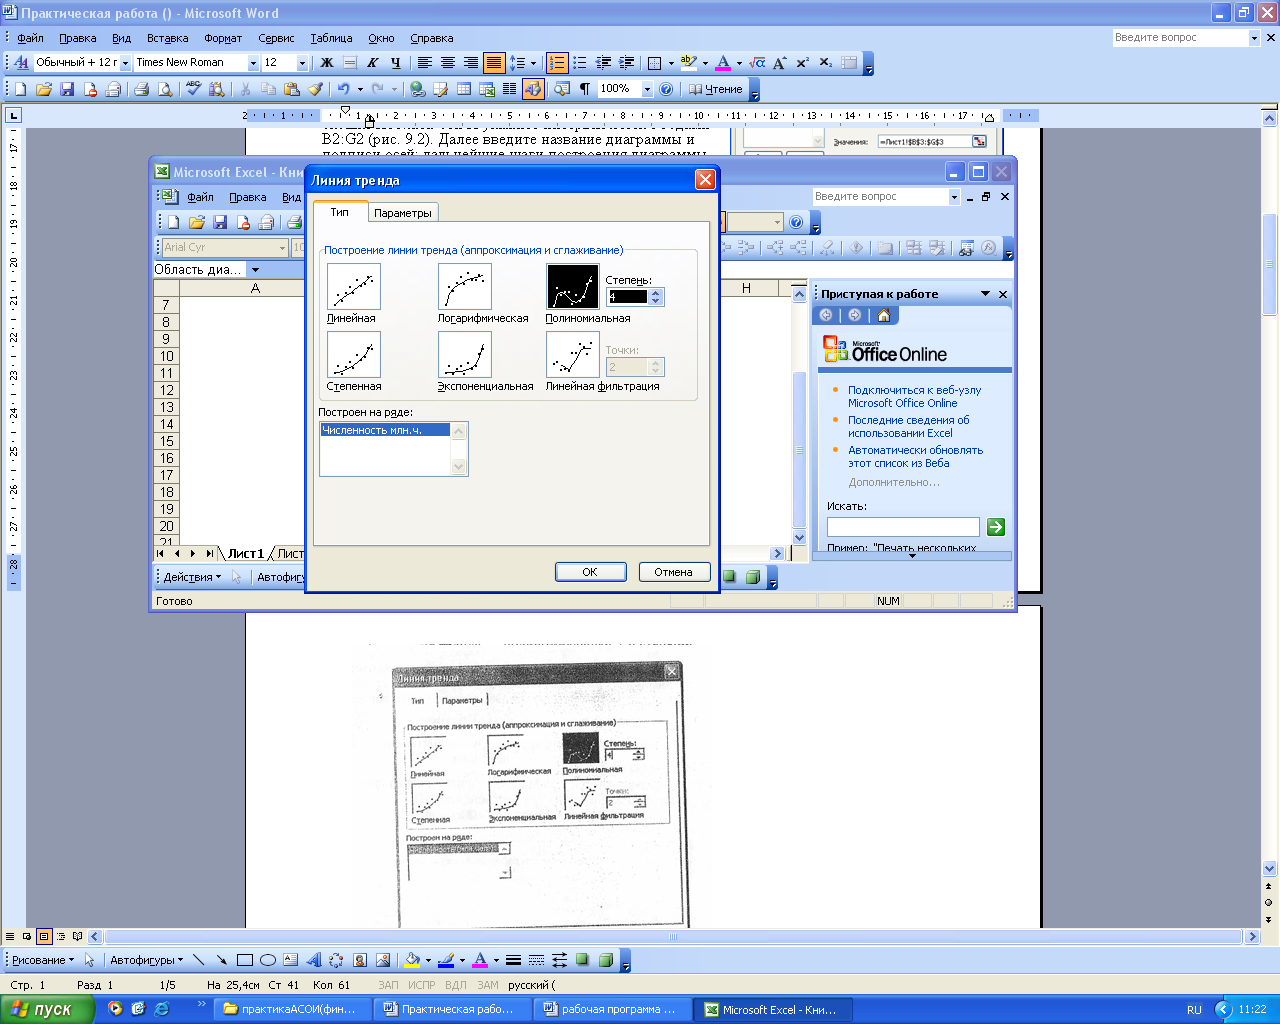The image size is (1280, 1024).
Task: Switch to the Тип tab in trendline dialog
Action: [x=340, y=212]
